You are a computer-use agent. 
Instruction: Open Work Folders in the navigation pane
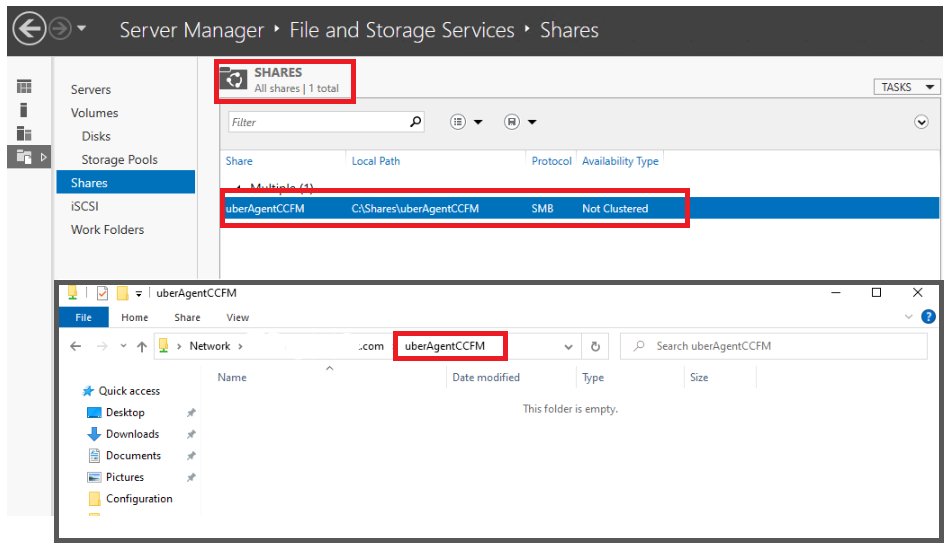[107, 229]
